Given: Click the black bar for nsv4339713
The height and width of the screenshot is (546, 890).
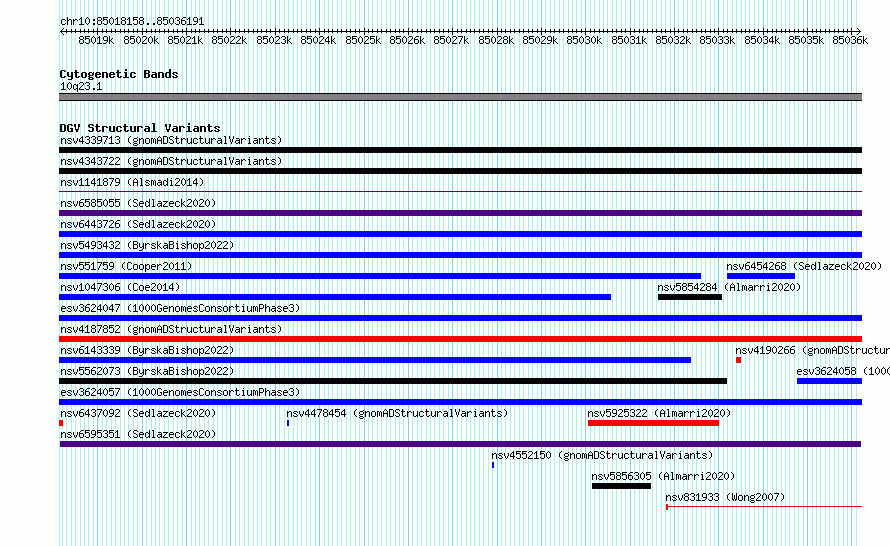Looking at the screenshot, I should [x=460, y=150].
